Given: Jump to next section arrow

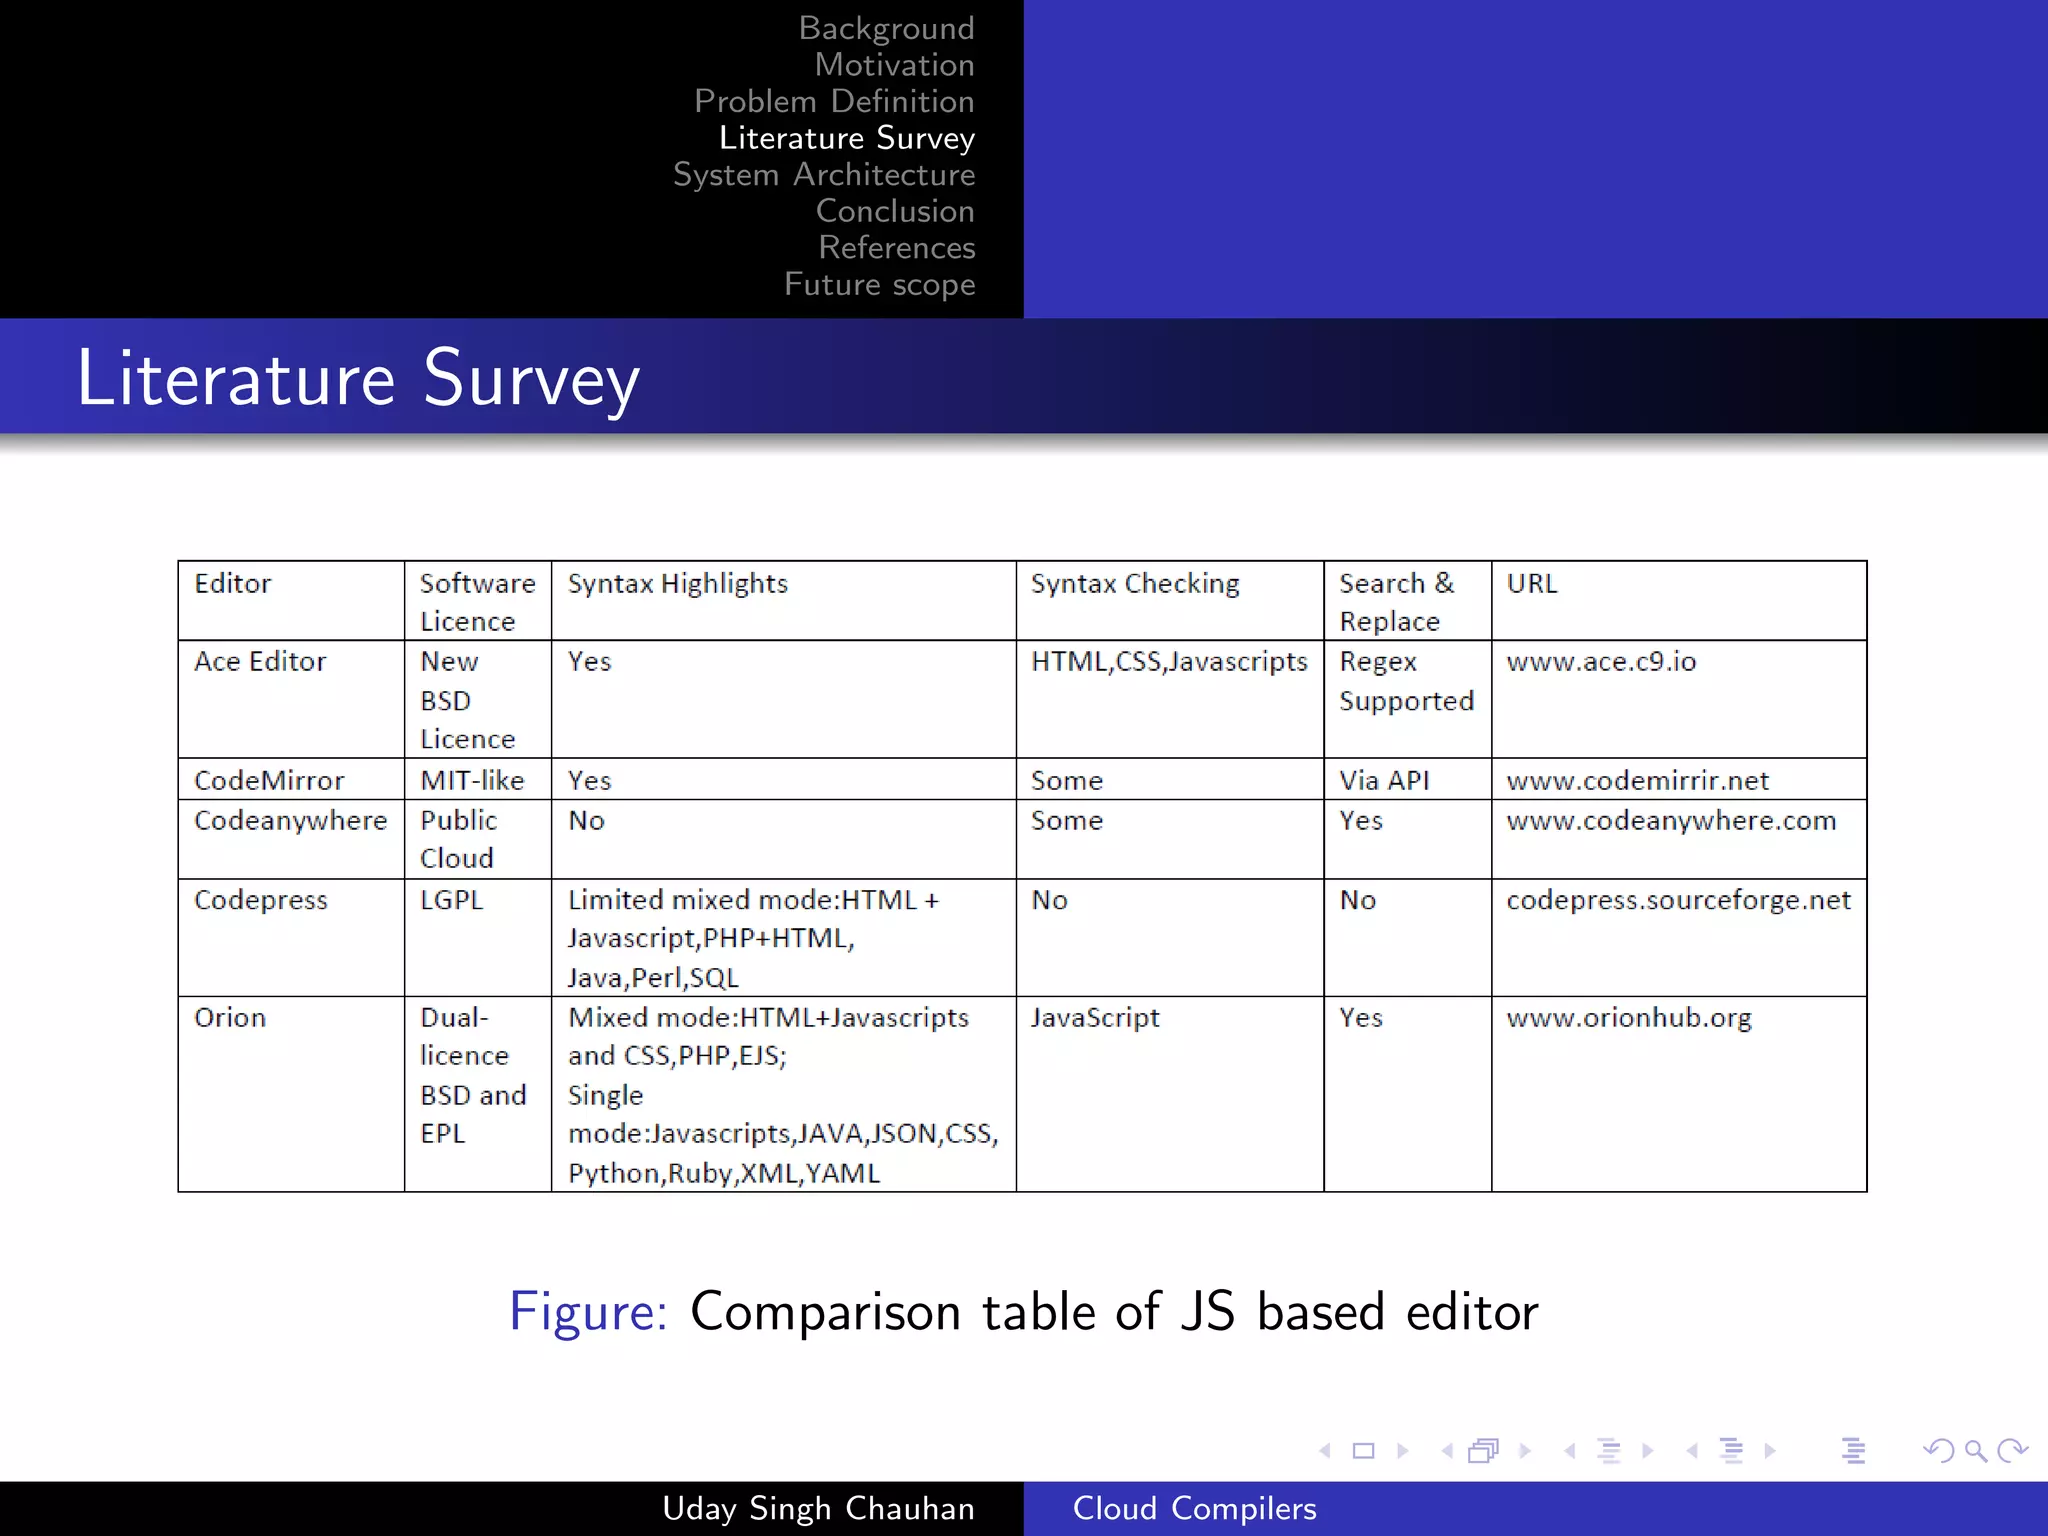Looking at the screenshot, I should coord(1770,1450).
